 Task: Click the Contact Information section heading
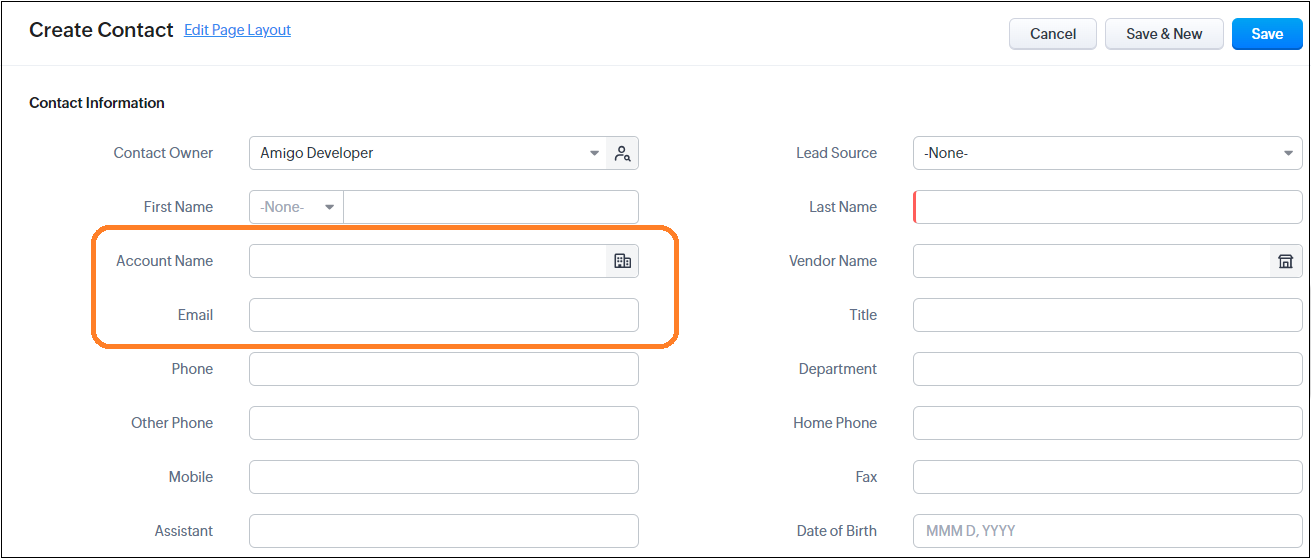(97, 103)
